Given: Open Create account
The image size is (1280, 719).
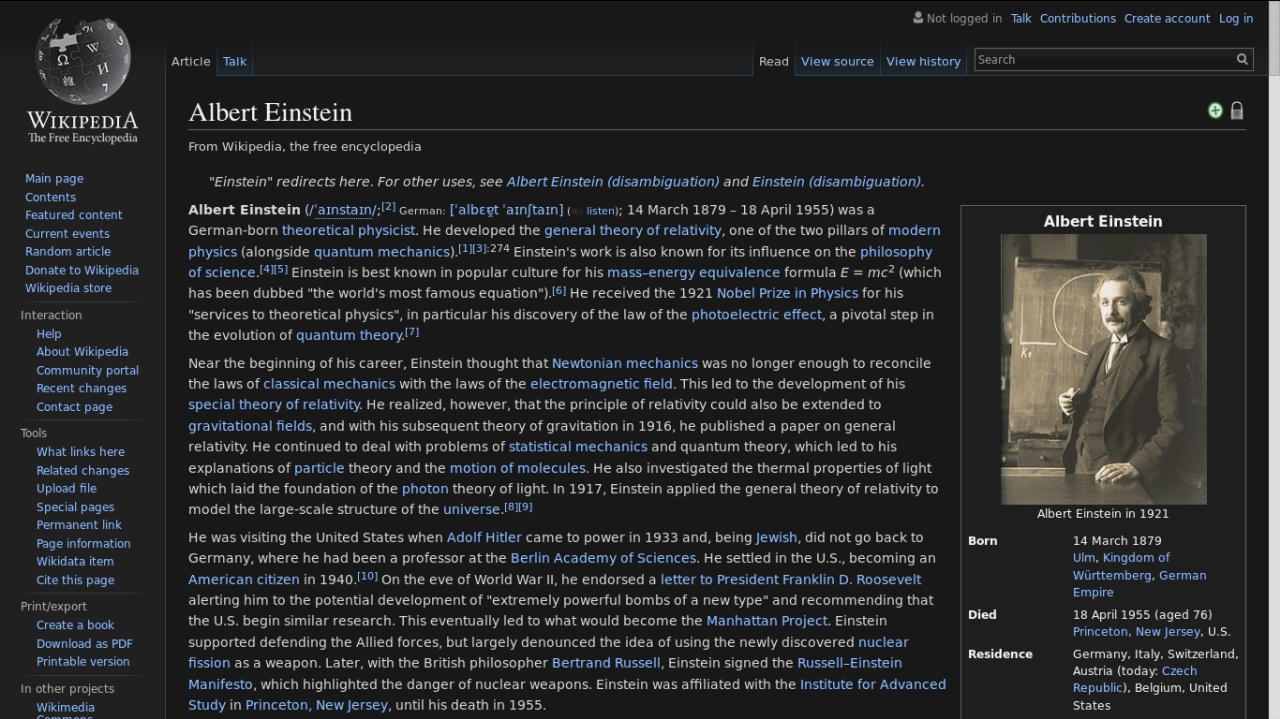Looking at the screenshot, I should click(x=1167, y=18).
